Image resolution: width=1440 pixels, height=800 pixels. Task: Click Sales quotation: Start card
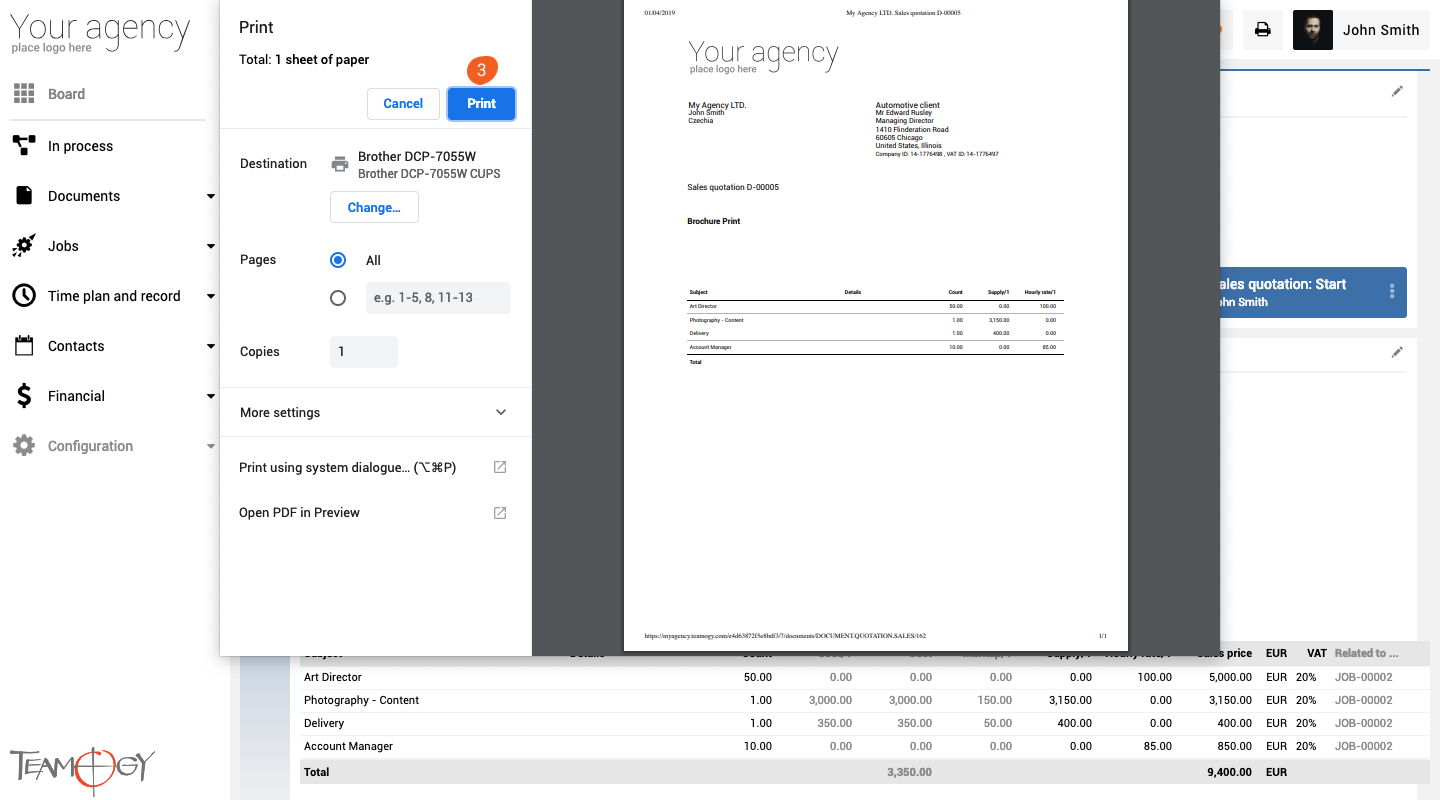click(x=1313, y=292)
